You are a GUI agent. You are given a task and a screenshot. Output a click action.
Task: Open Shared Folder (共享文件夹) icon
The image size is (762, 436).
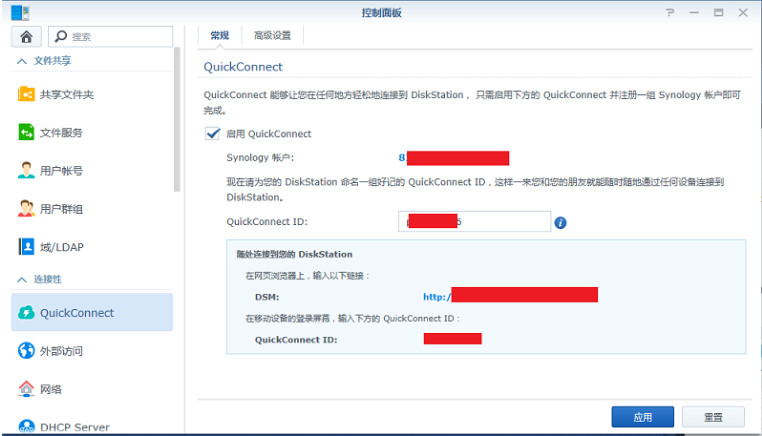[26, 94]
